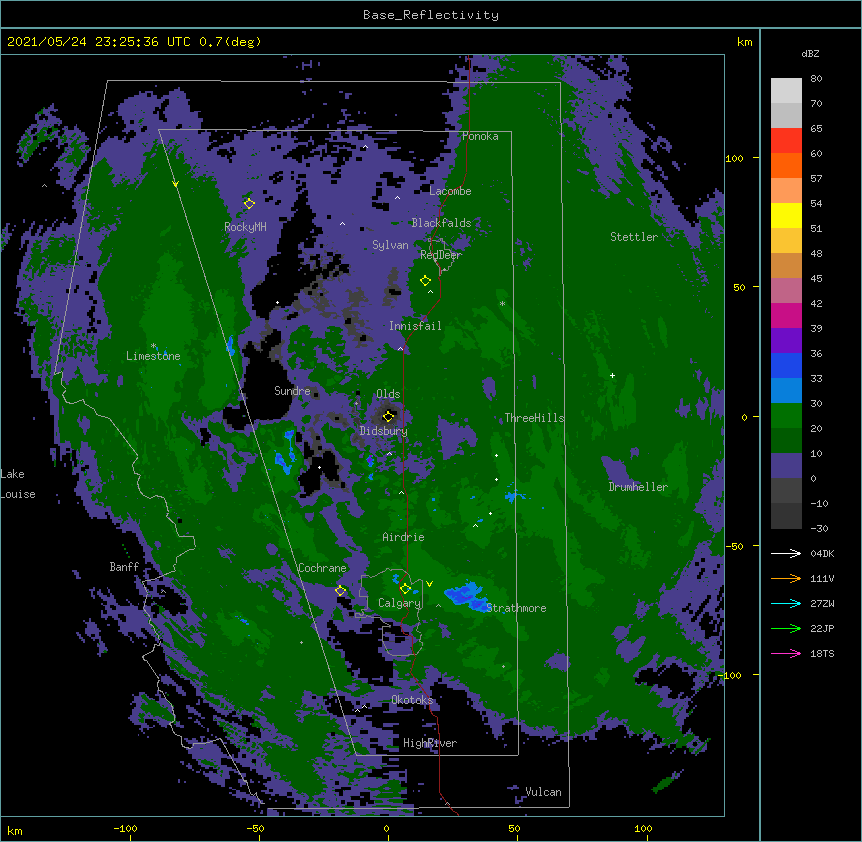The image size is (862, 842).
Task: Click the Didsbury label on the map
Action: tap(384, 431)
